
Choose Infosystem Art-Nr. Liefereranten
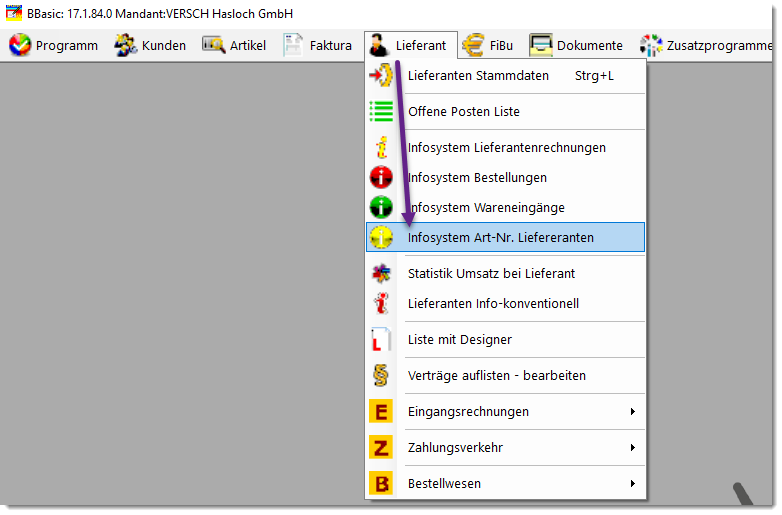pyautogui.click(x=505, y=237)
